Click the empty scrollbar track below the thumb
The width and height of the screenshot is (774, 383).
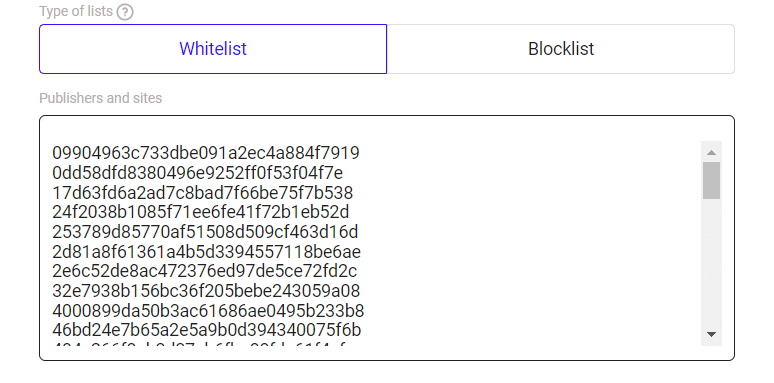click(x=711, y=262)
